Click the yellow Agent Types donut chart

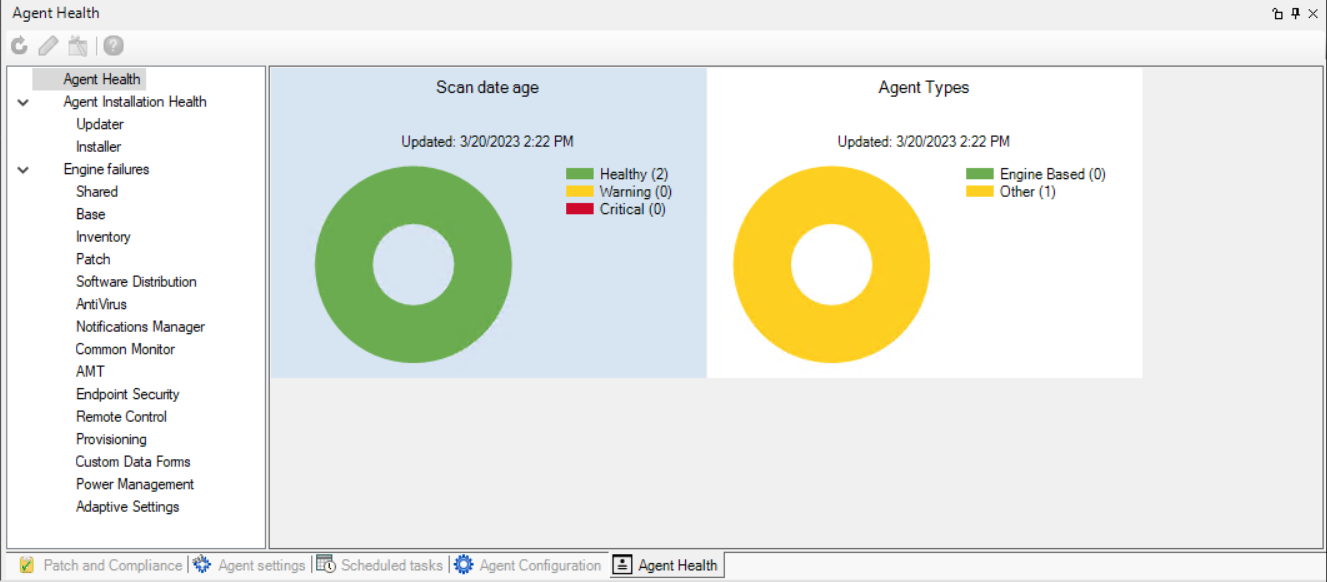pyautogui.click(x=758, y=265)
